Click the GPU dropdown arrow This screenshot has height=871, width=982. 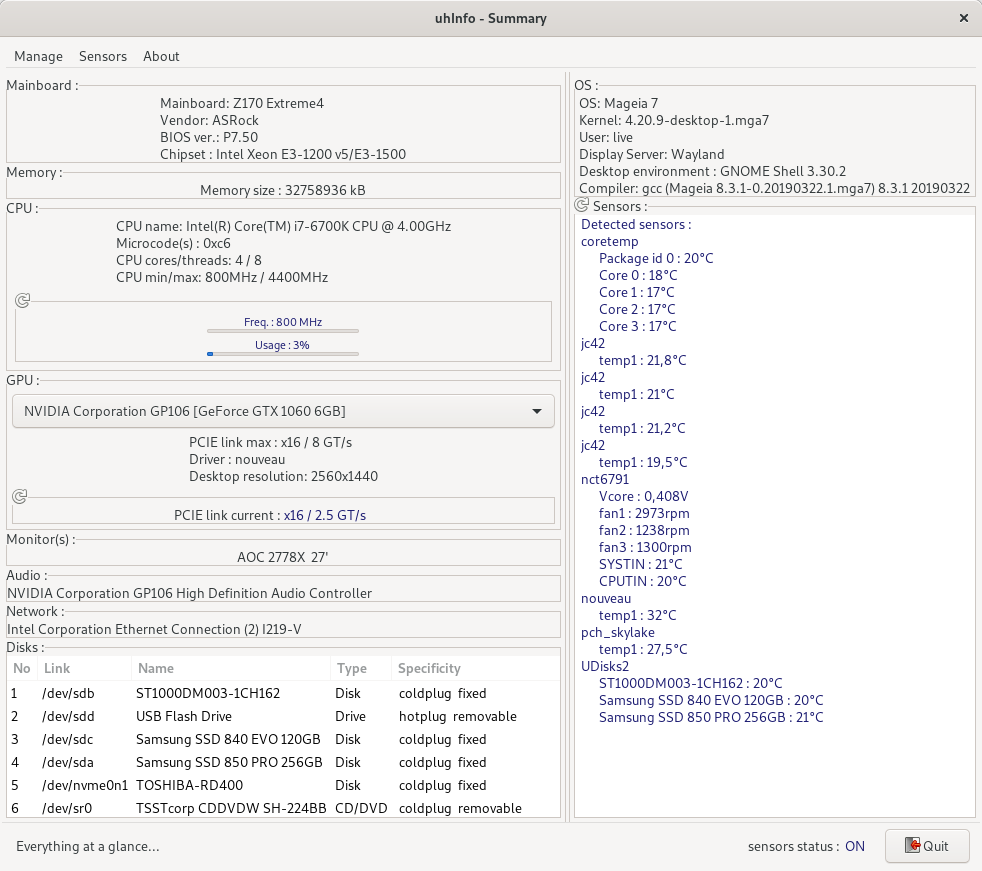[x=537, y=411]
